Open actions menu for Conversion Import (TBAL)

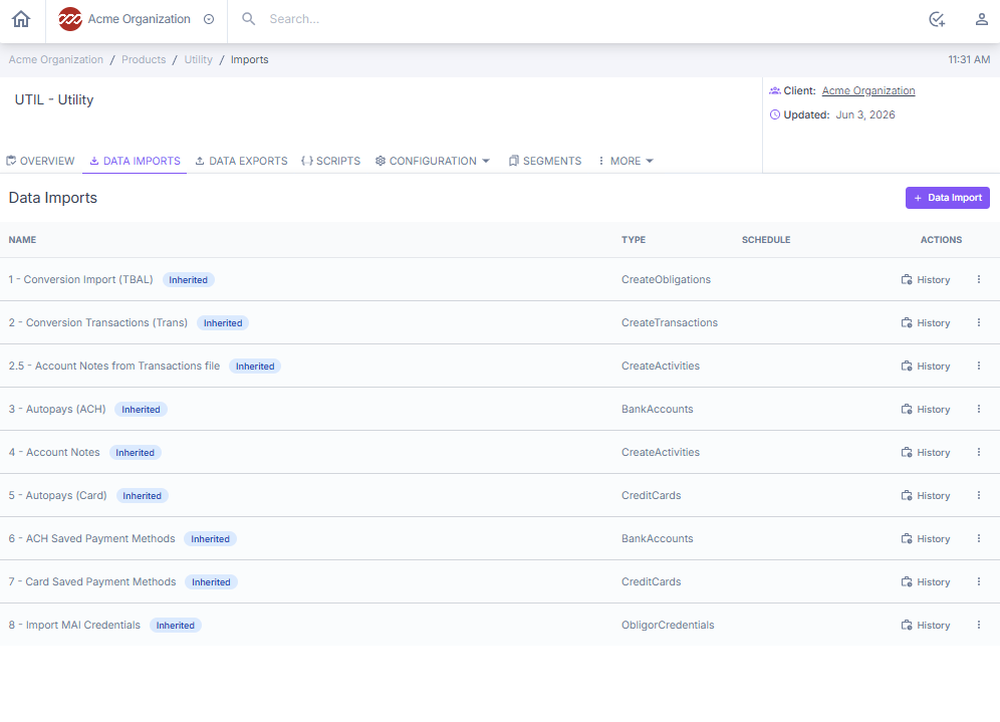[x=978, y=279]
